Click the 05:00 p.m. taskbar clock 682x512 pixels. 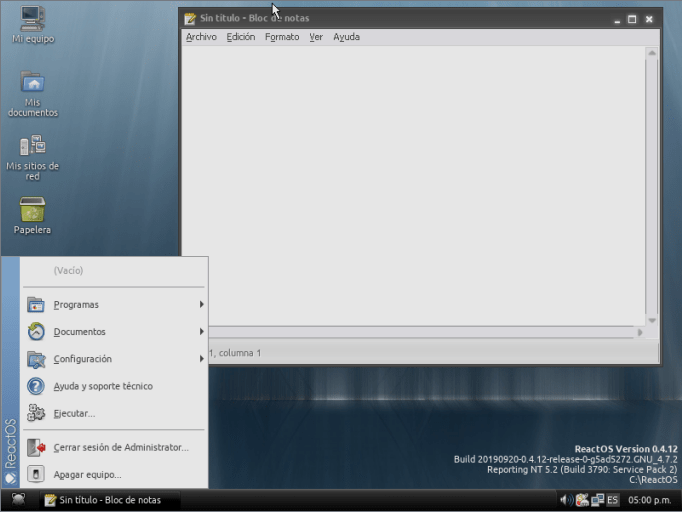649,500
